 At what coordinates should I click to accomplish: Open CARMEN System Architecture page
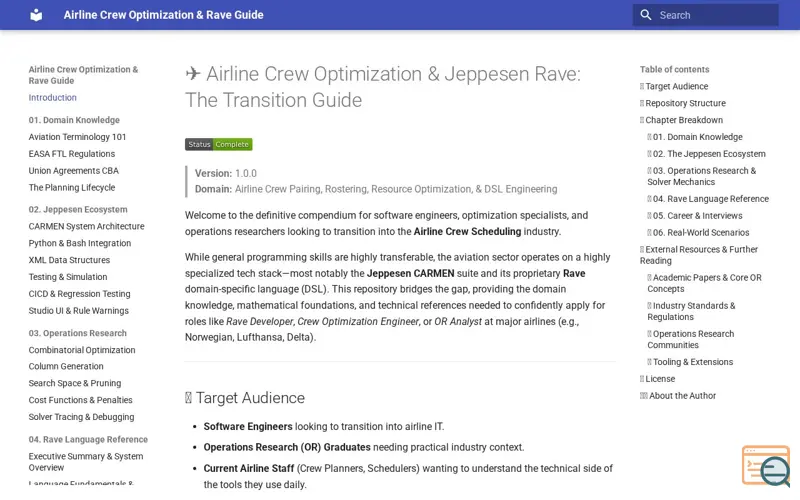pyautogui.click(x=86, y=226)
